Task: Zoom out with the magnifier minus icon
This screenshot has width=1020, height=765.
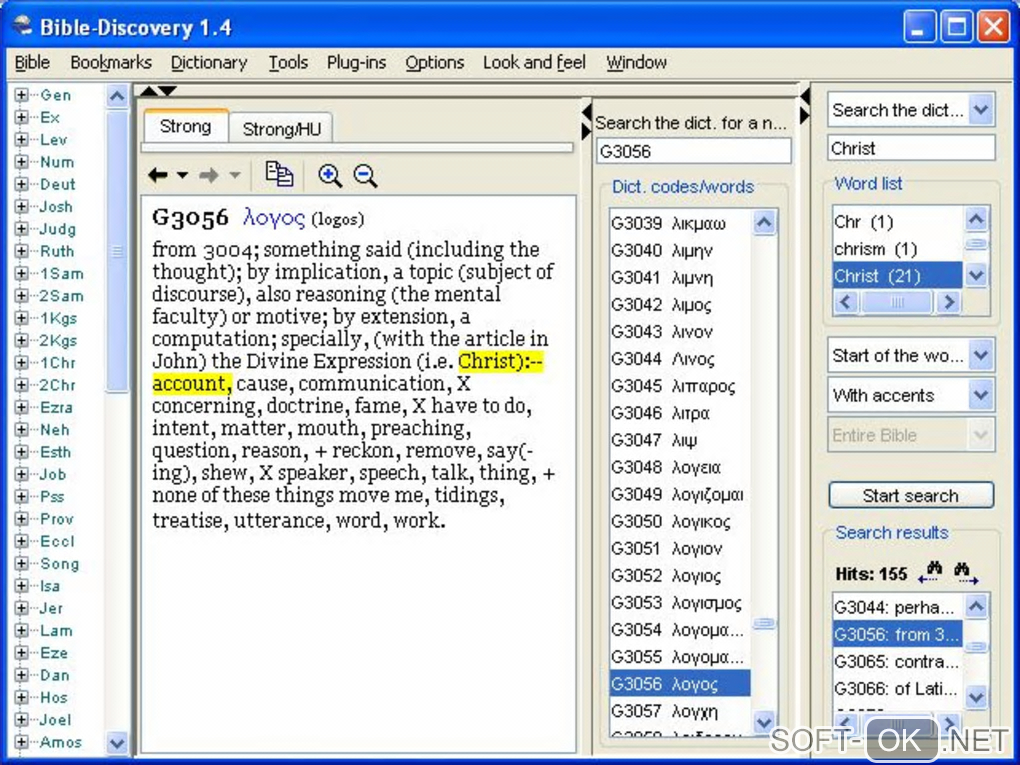Action: point(365,176)
